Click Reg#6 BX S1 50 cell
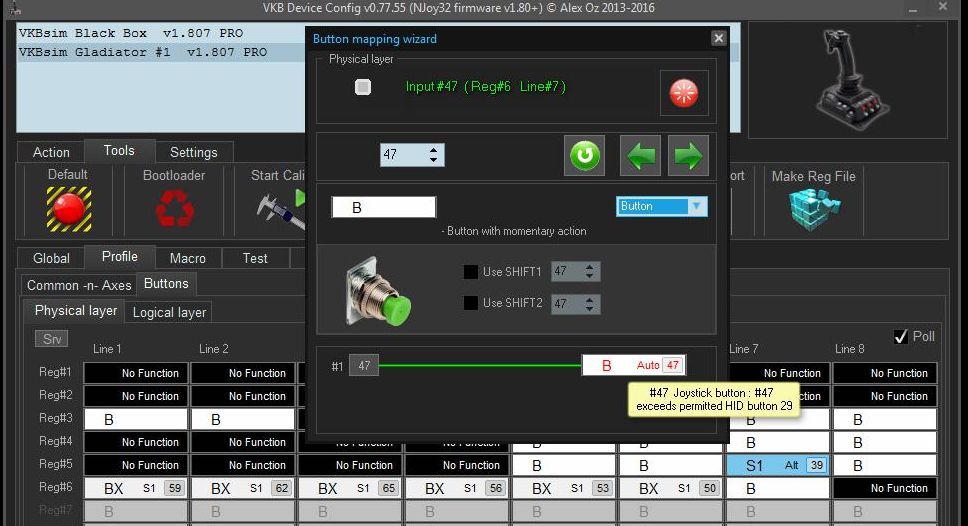 pyautogui.click(x=671, y=488)
